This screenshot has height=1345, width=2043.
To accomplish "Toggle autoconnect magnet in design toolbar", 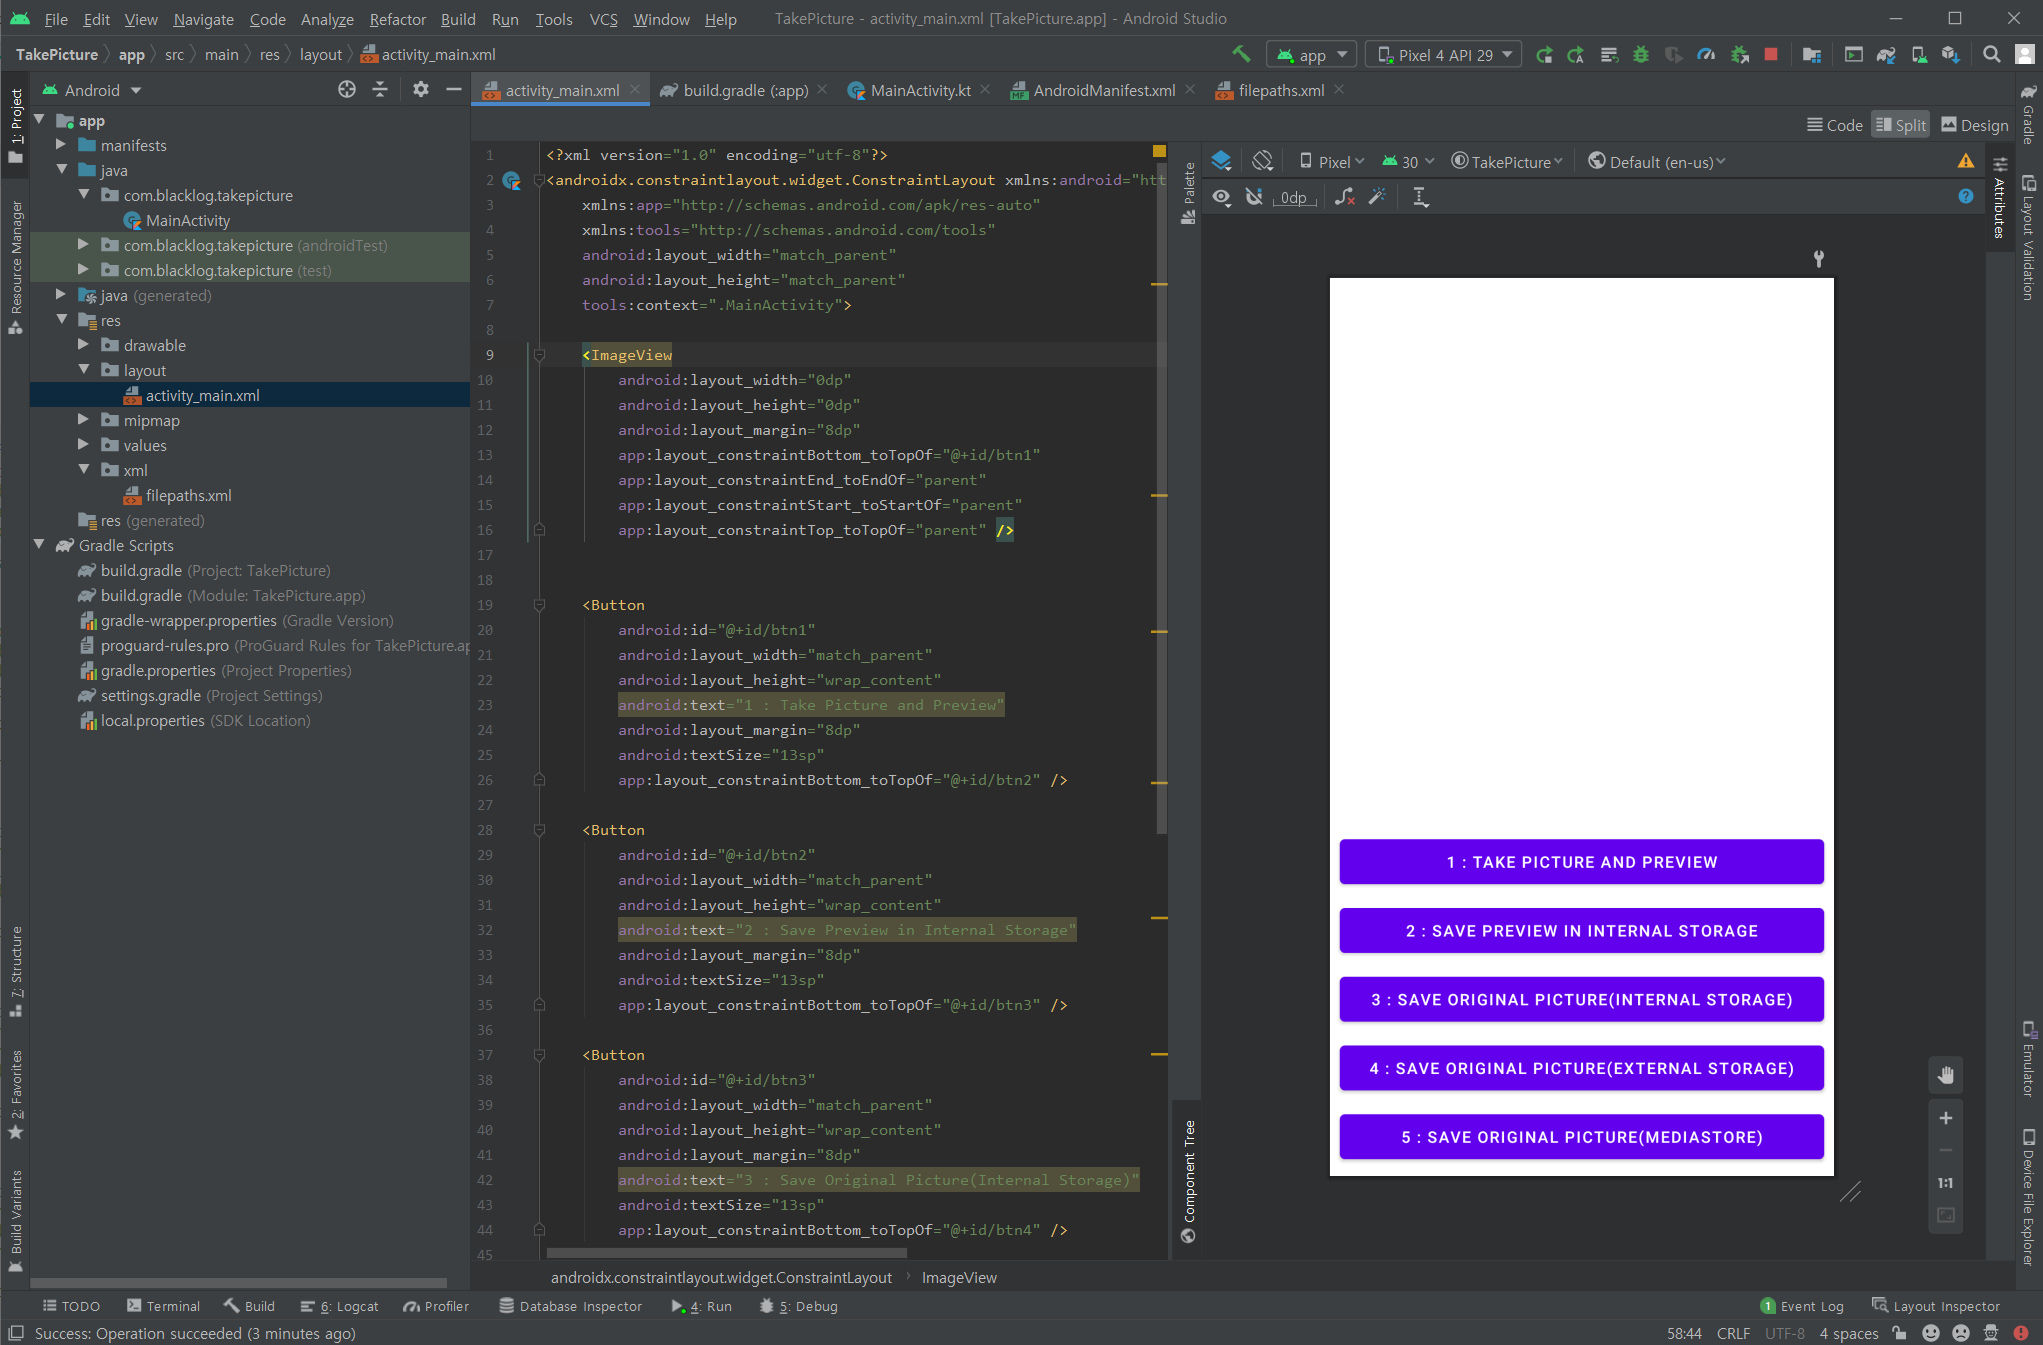I will [x=1254, y=197].
